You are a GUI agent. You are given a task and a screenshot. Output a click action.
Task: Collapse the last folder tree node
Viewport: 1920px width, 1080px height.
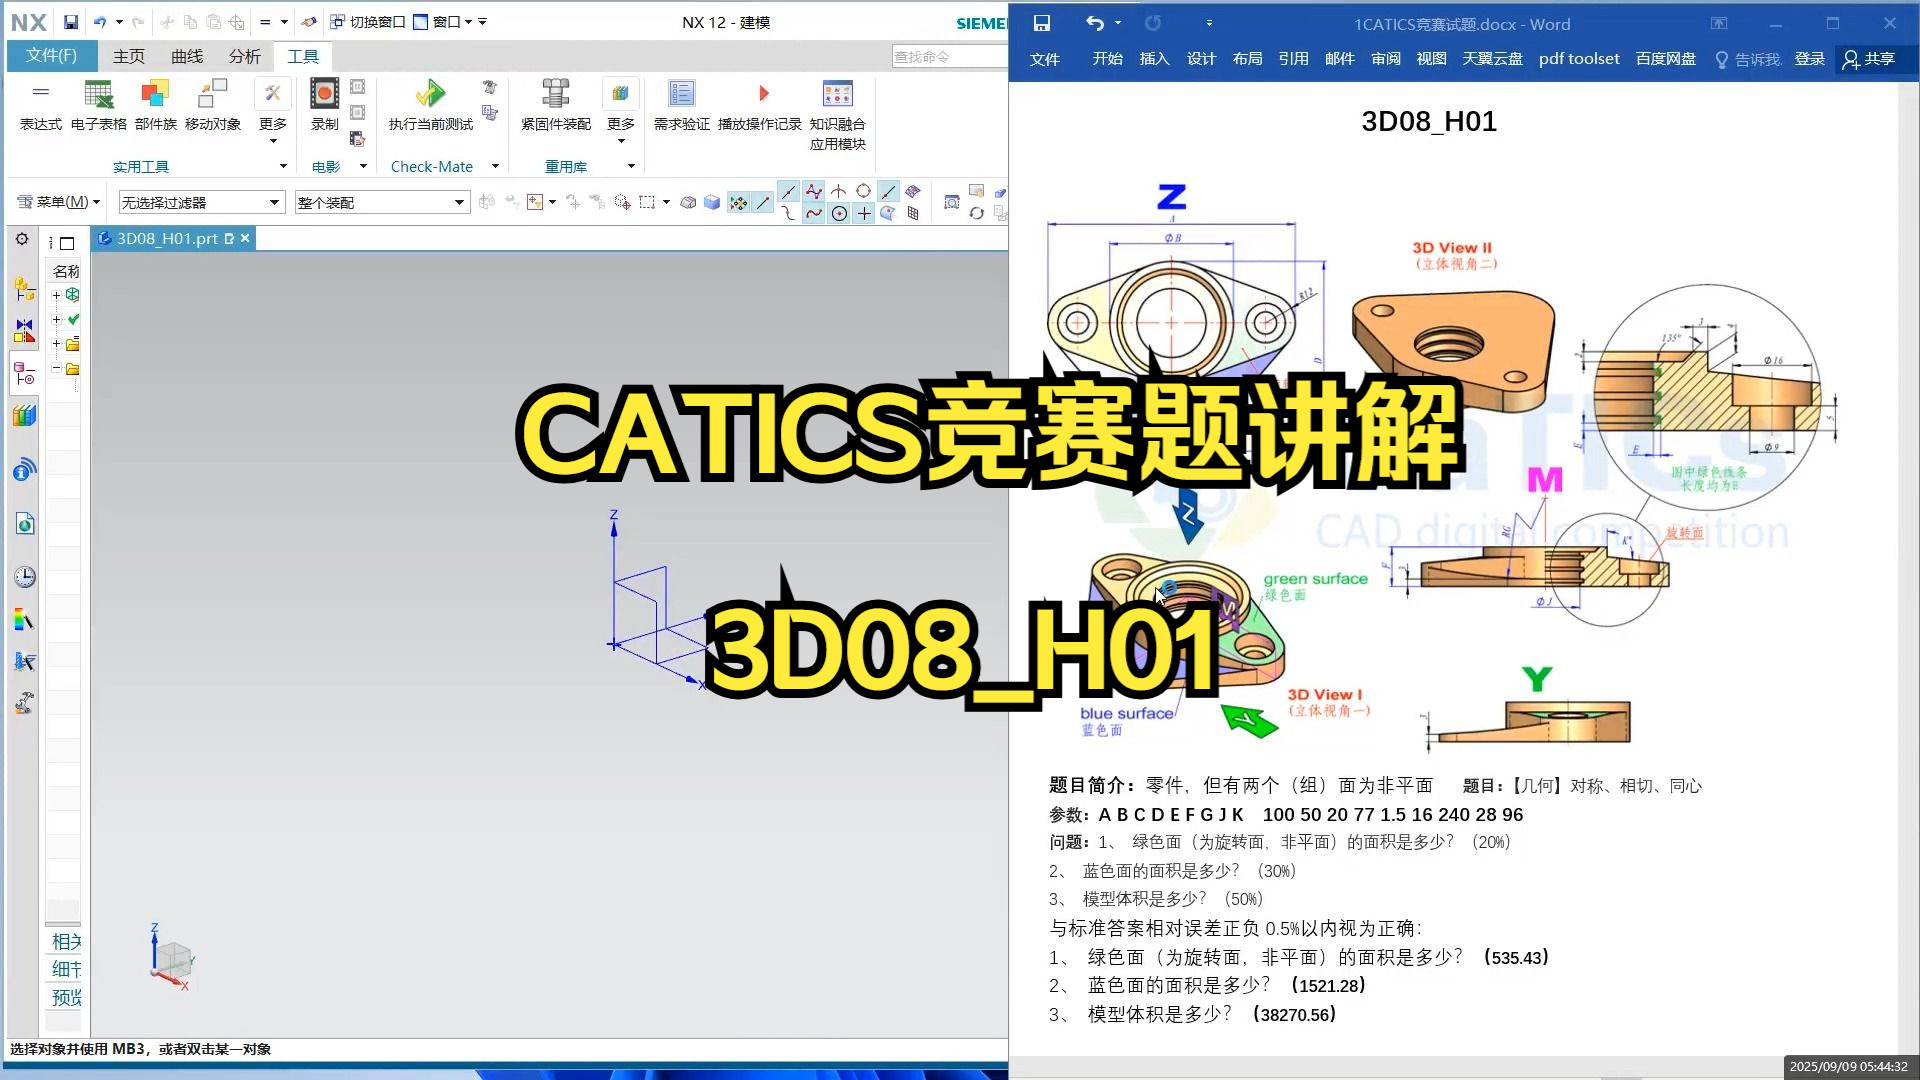(57, 369)
